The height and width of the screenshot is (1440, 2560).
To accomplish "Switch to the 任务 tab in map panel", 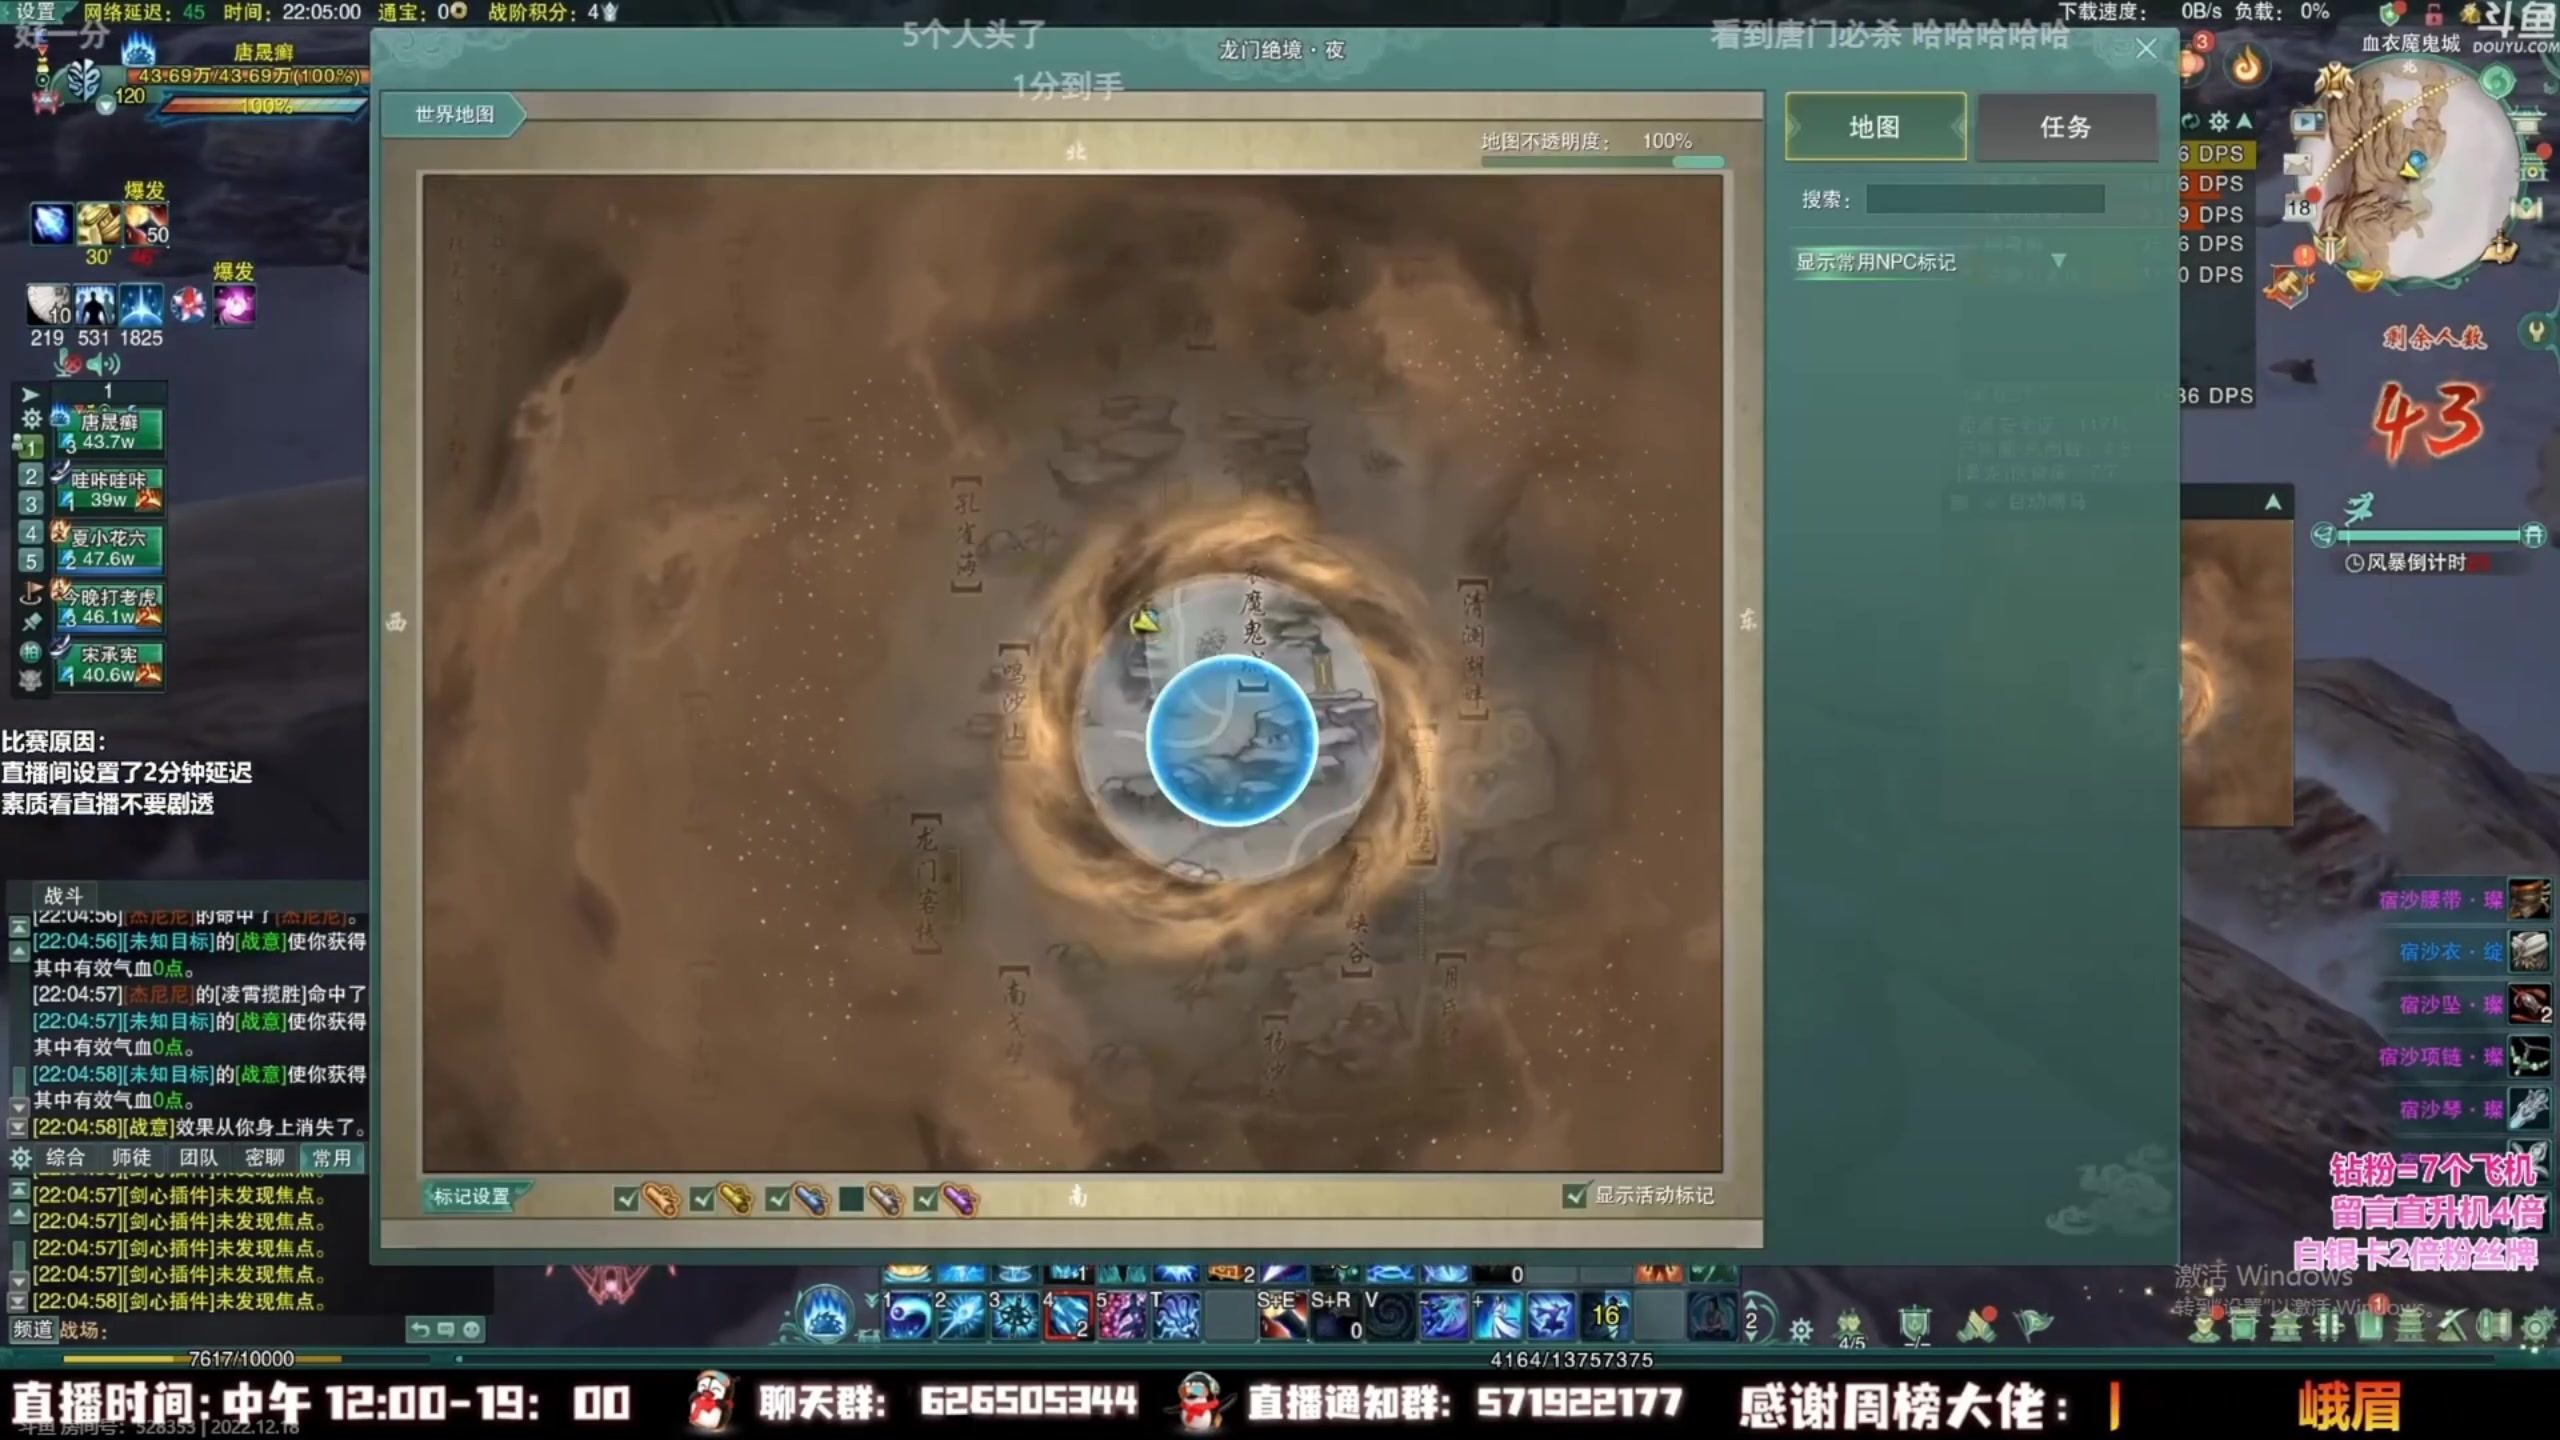I will click(2065, 127).
